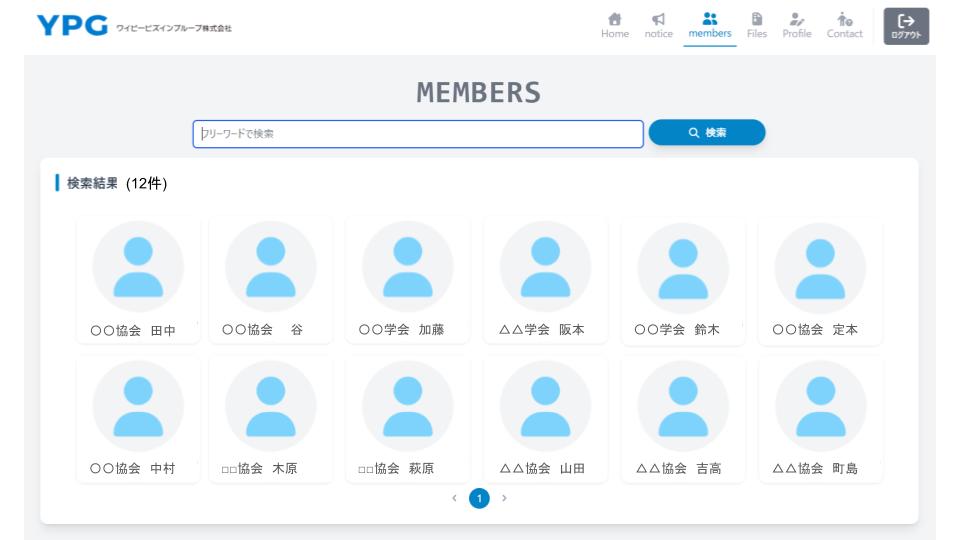Go to previous page chevron
The height and width of the screenshot is (540, 960).
(x=454, y=498)
